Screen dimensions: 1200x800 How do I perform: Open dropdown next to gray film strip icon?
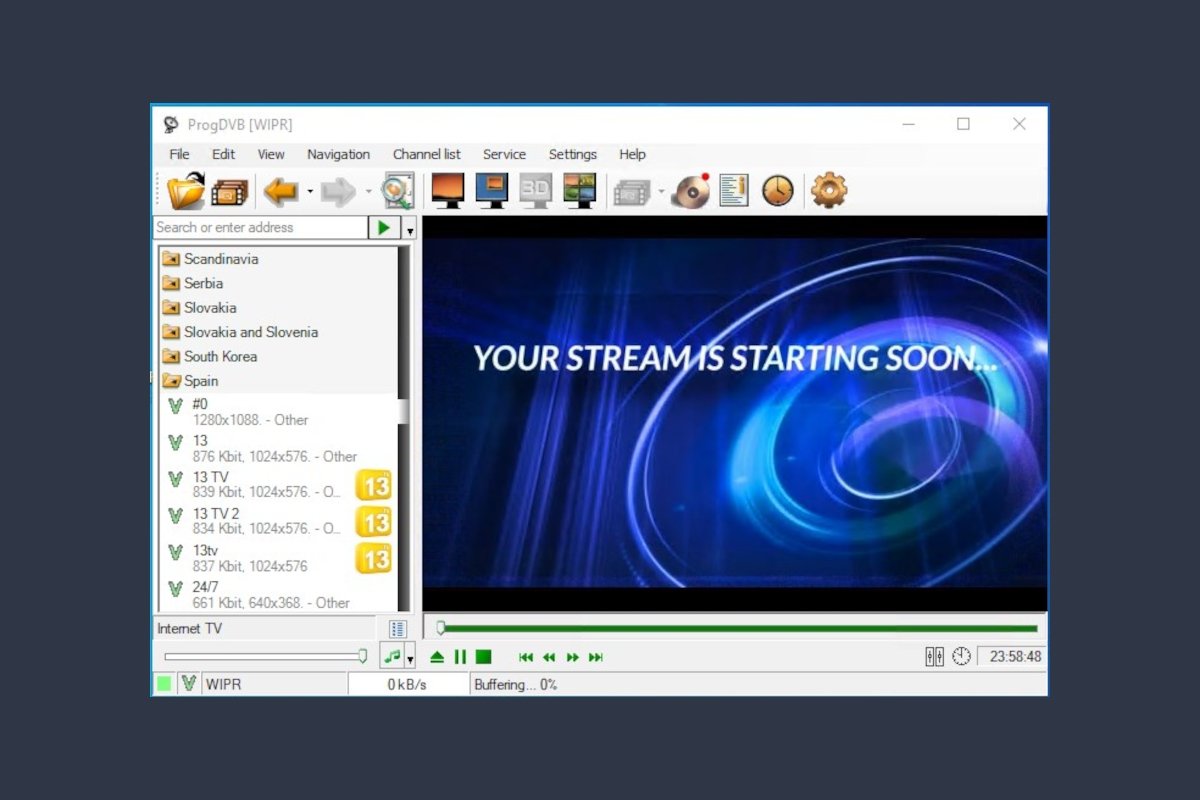pos(661,191)
